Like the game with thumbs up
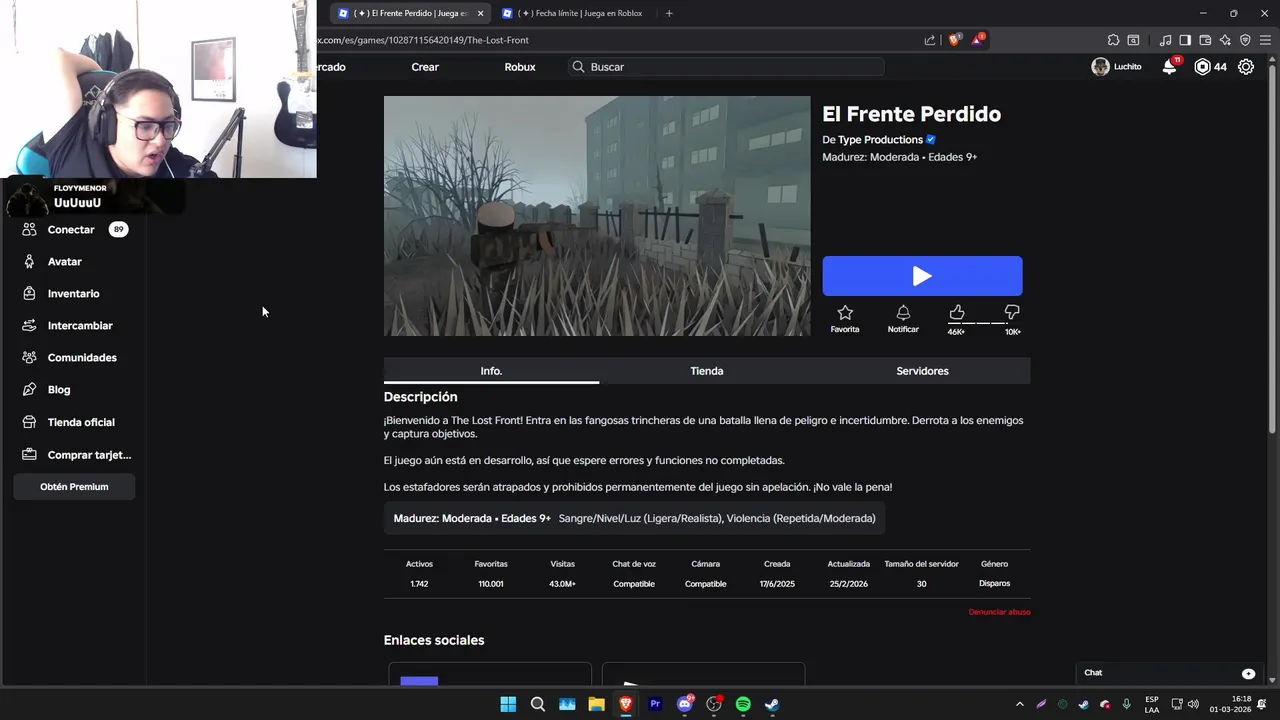Image resolution: width=1280 pixels, height=720 pixels. 957,313
